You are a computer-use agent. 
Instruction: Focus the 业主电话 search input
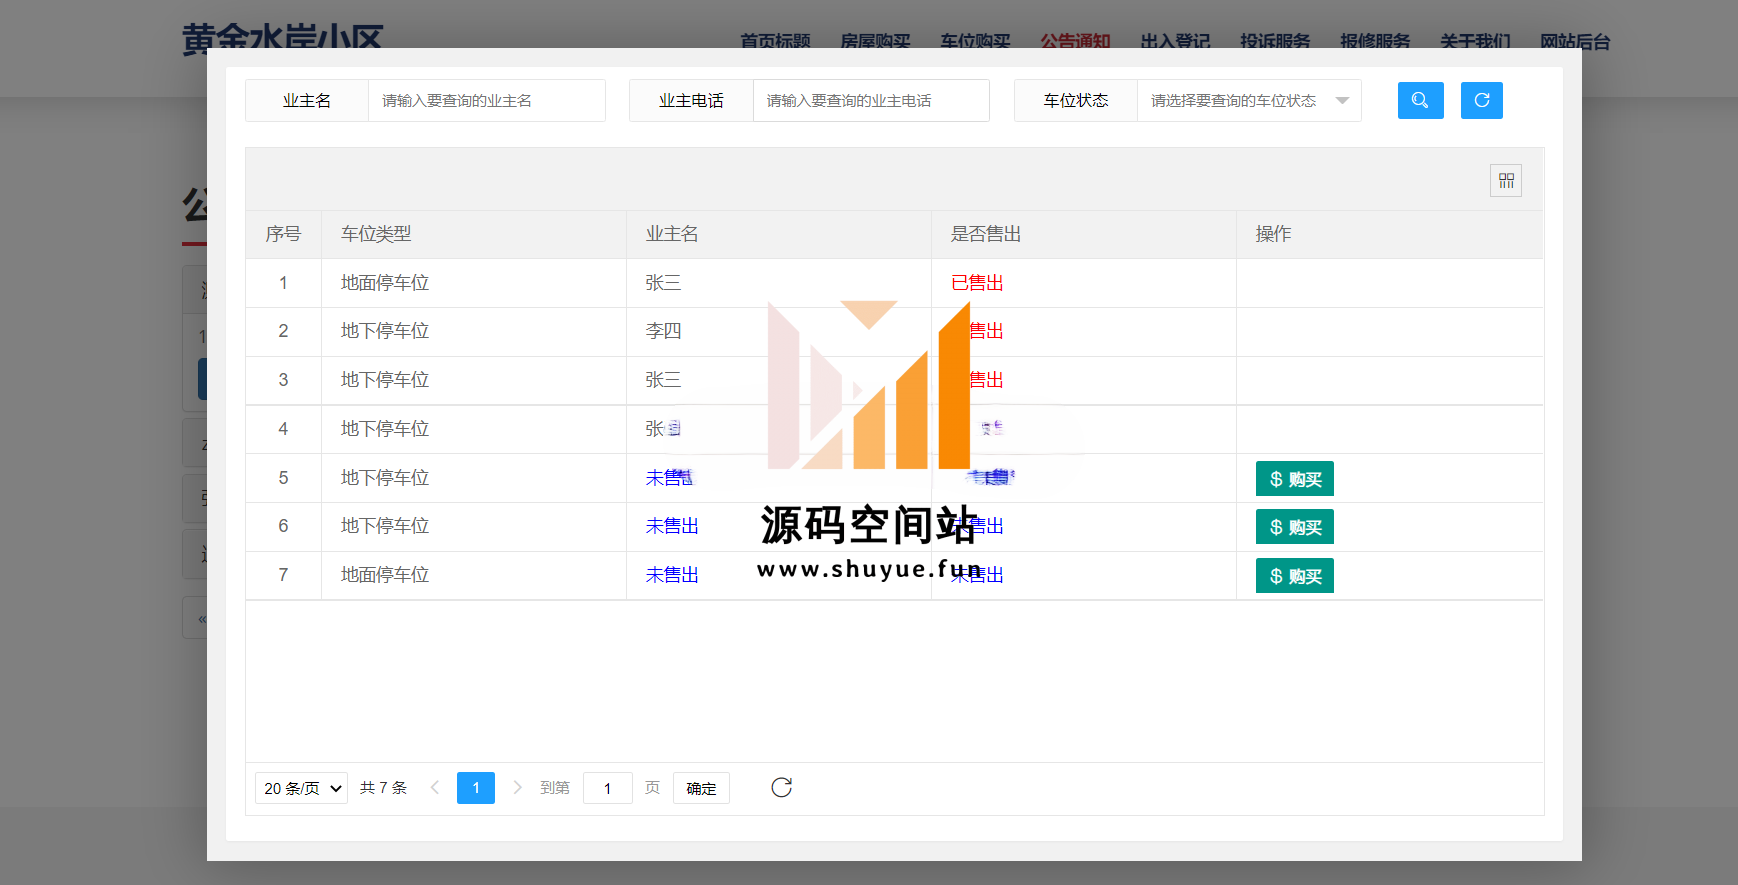pos(870,101)
